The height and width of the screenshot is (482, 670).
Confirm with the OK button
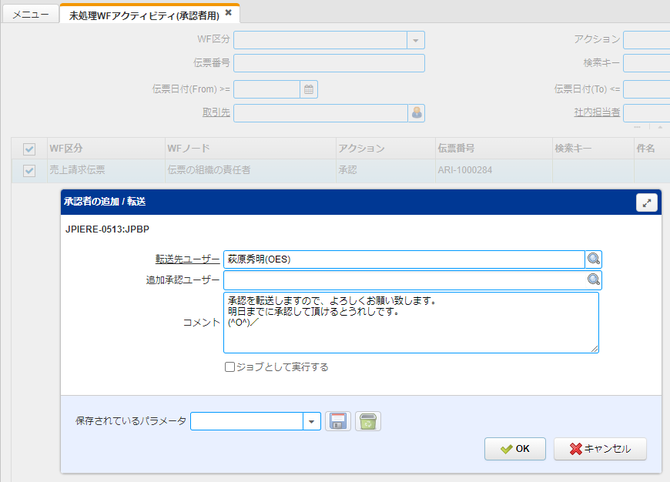tap(515, 449)
